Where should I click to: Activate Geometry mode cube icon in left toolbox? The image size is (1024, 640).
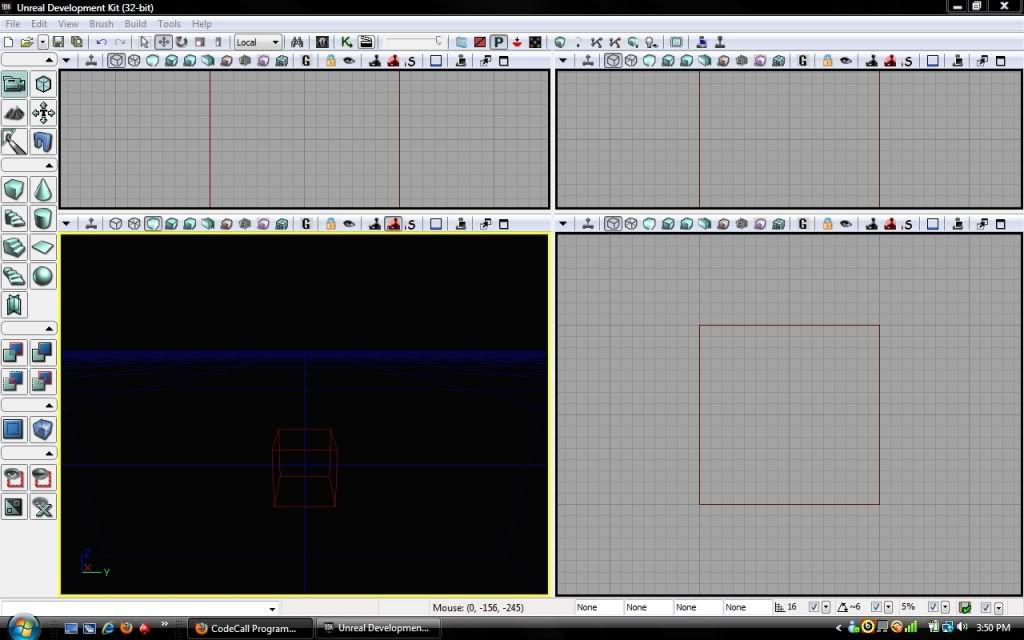coord(43,84)
